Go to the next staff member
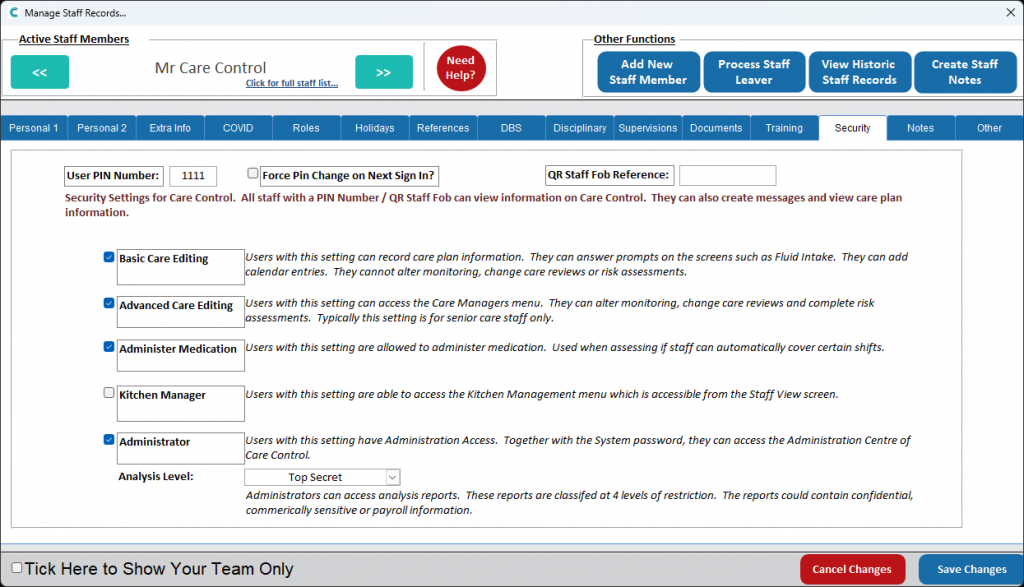This screenshot has width=1024, height=587. pos(383,72)
